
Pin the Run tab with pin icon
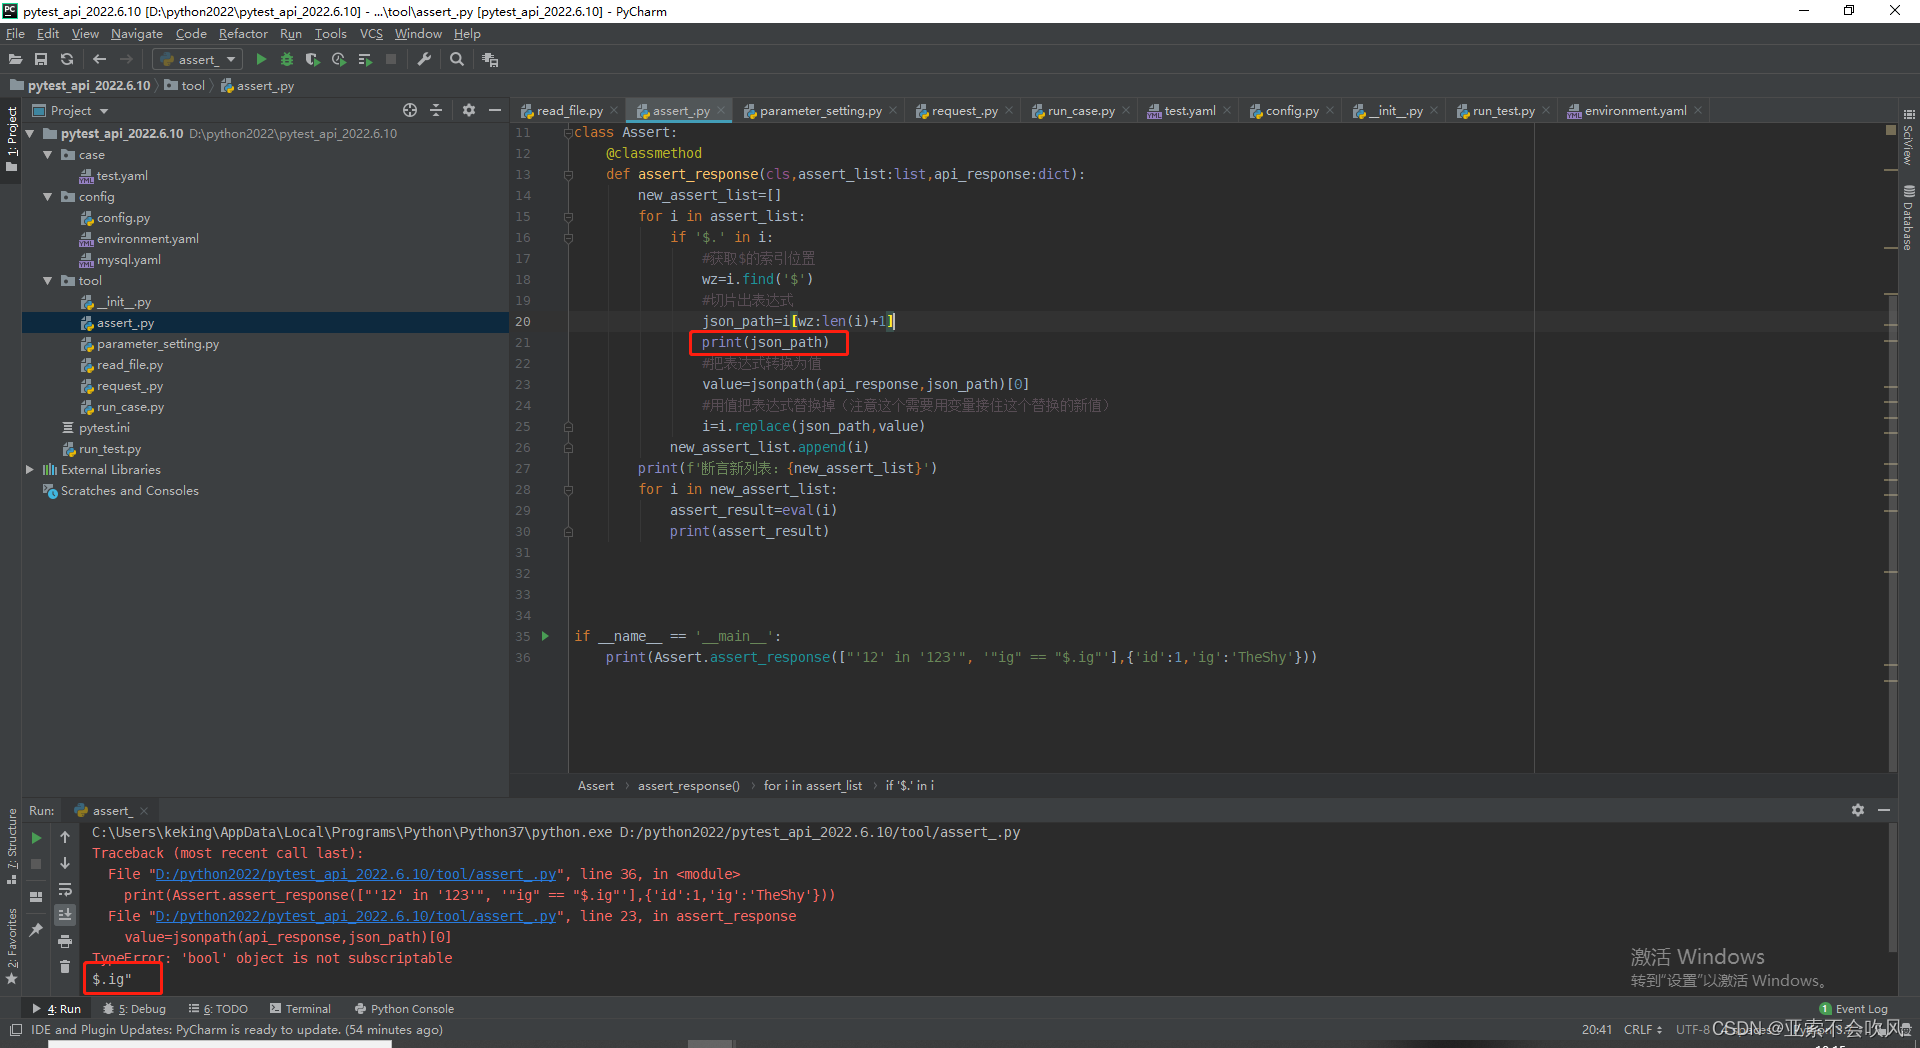37,929
